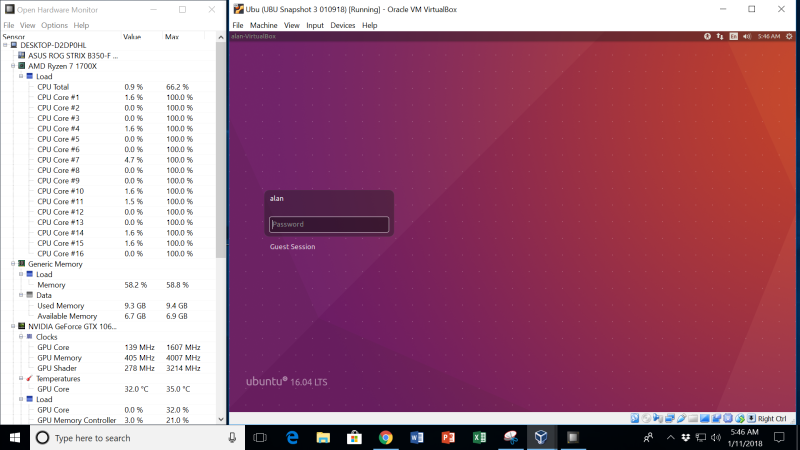Click Guest Session login link
Viewport: 800px width, 450px height.
(292, 246)
